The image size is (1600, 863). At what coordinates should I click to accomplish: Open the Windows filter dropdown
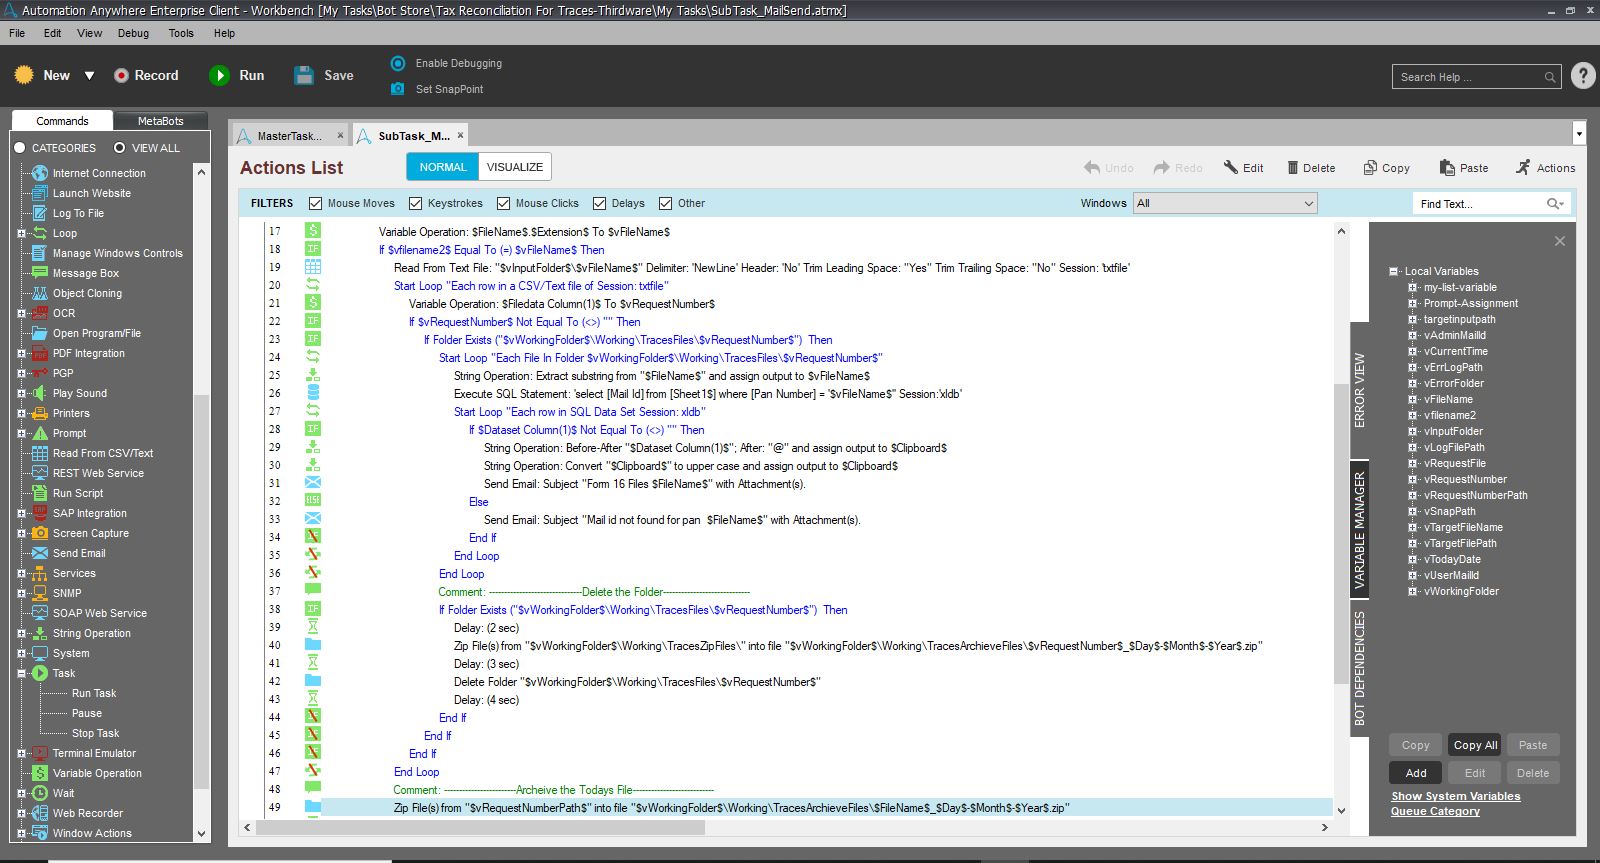click(1225, 203)
